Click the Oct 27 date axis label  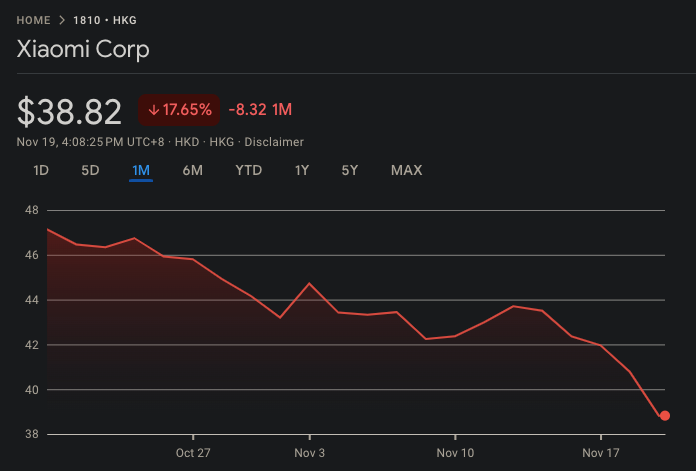coord(192,452)
